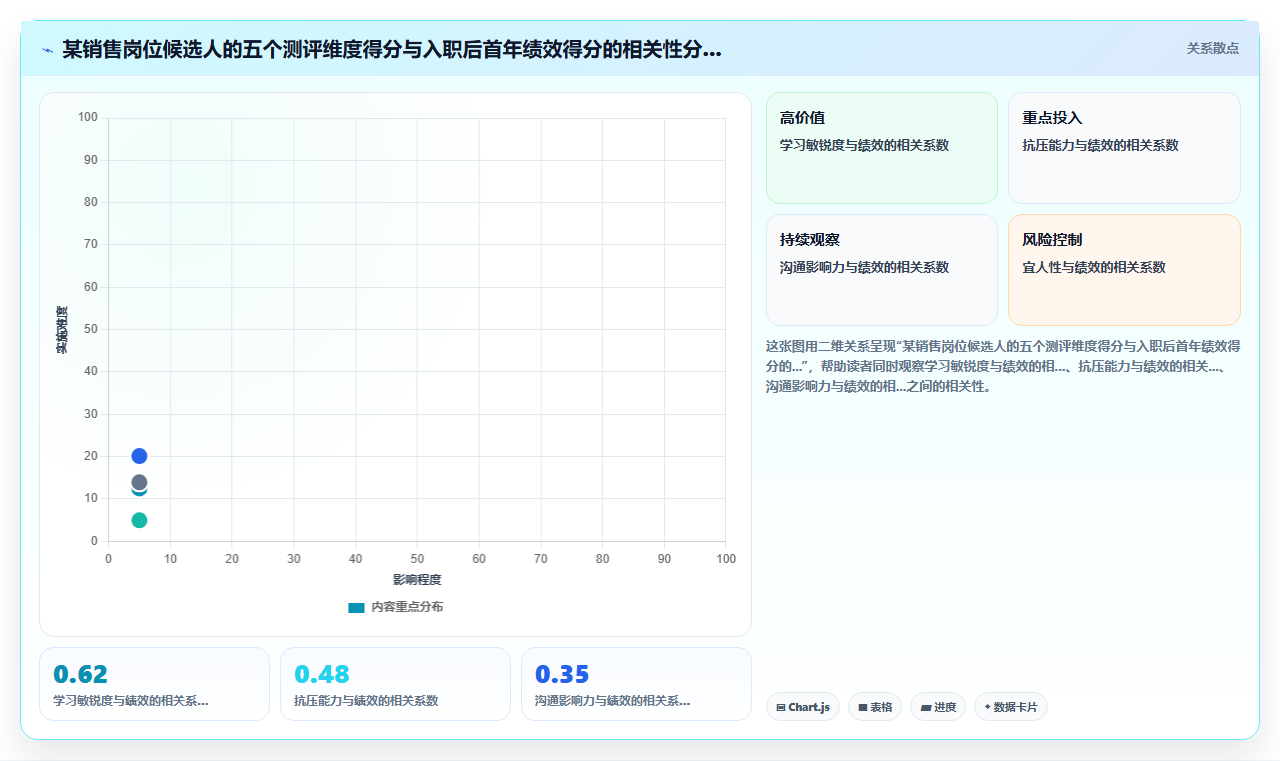The image size is (1280, 761).
Task: Open the 高价值 quadrant card
Action: click(882, 148)
